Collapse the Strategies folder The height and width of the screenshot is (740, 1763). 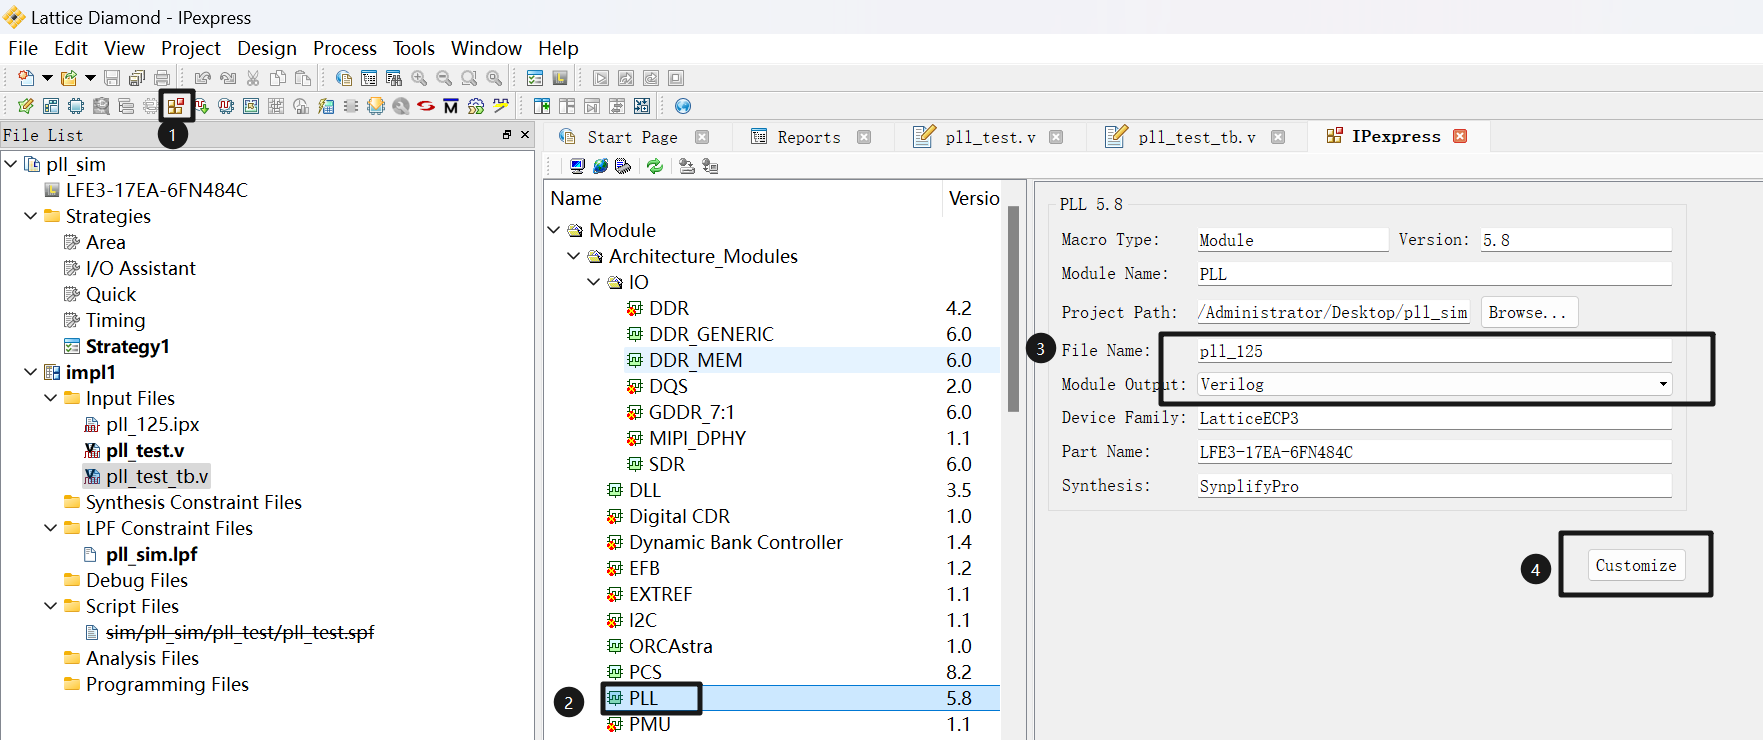(31, 216)
